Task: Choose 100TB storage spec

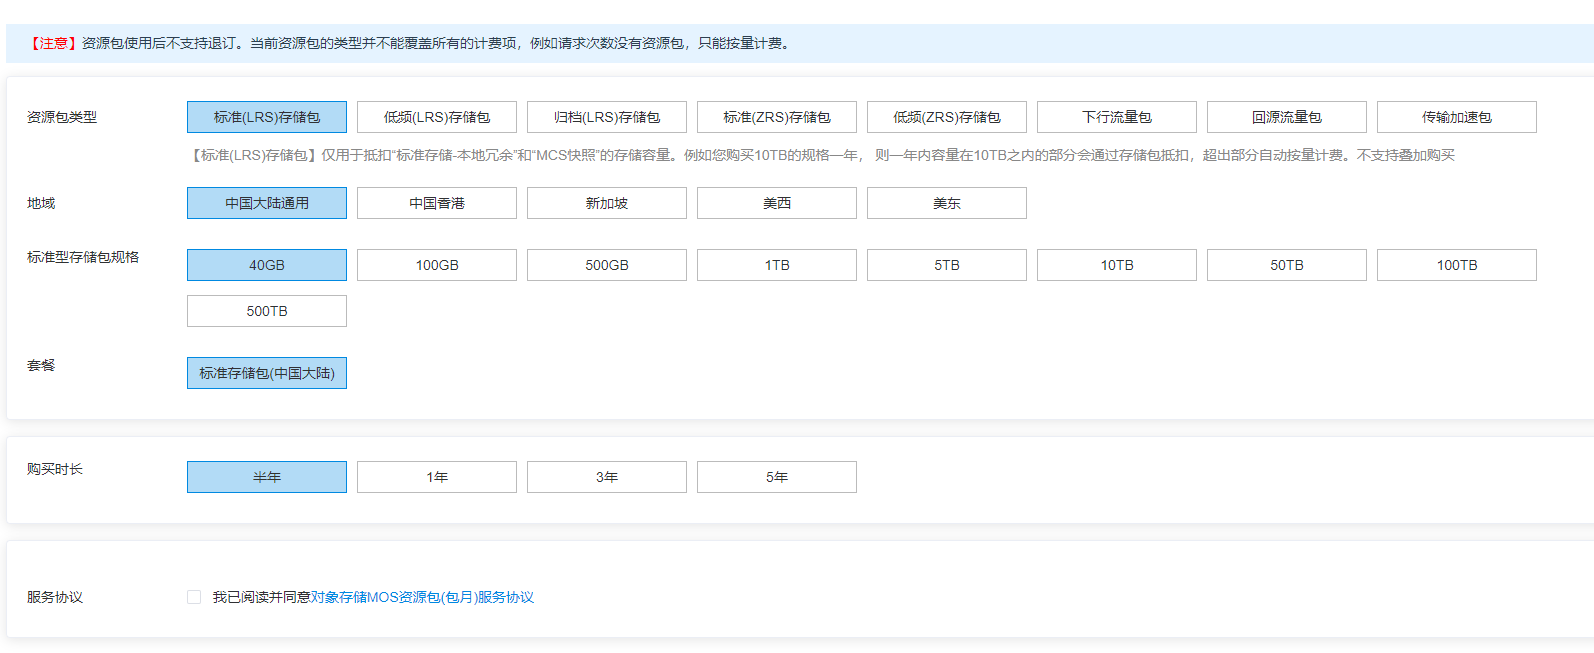Action: [x=1457, y=265]
